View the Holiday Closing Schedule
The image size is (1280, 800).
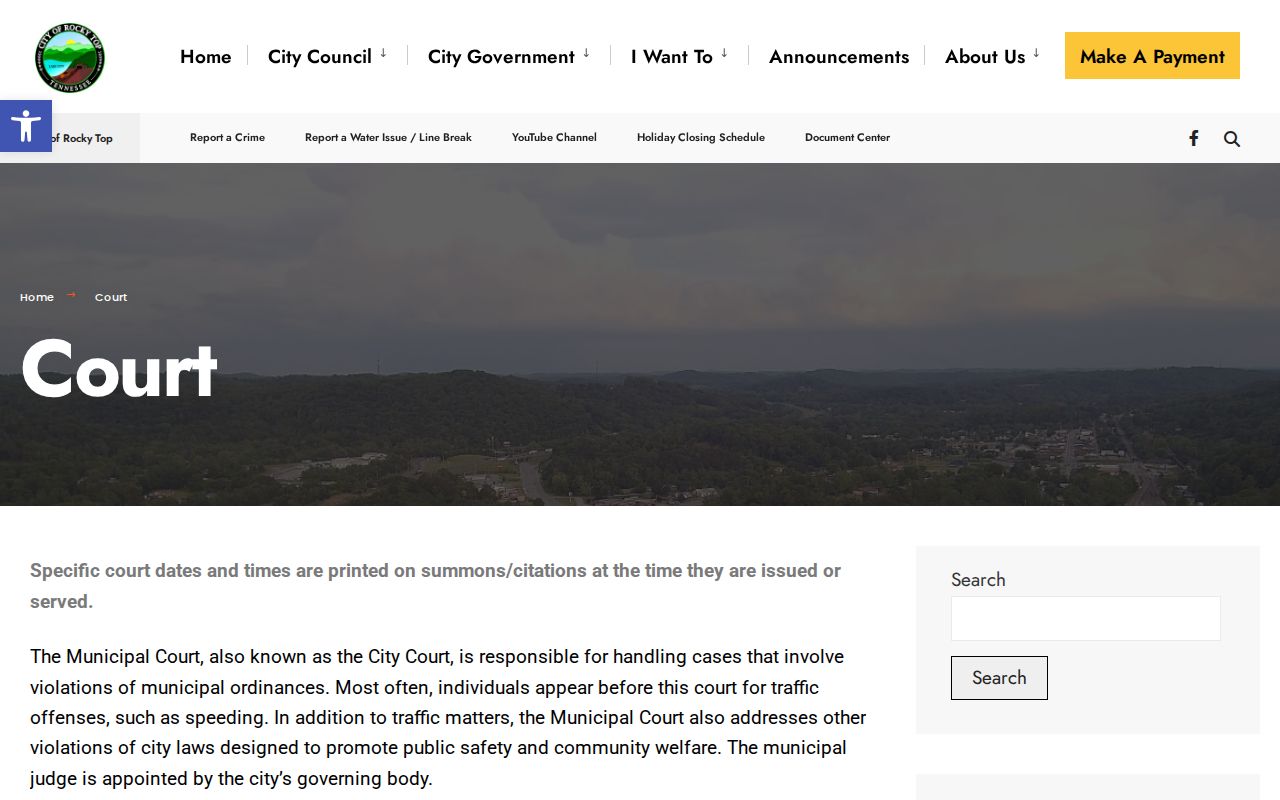pyautogui.click(x=701, y=138)
